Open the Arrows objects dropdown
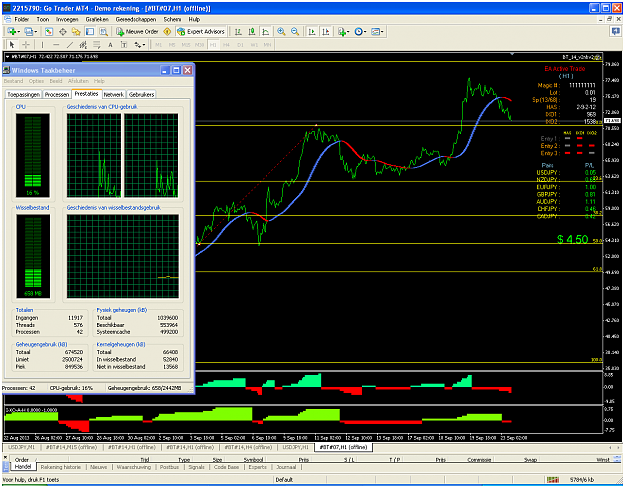Viewport: 625px width, 486px height. click(140, 45)
